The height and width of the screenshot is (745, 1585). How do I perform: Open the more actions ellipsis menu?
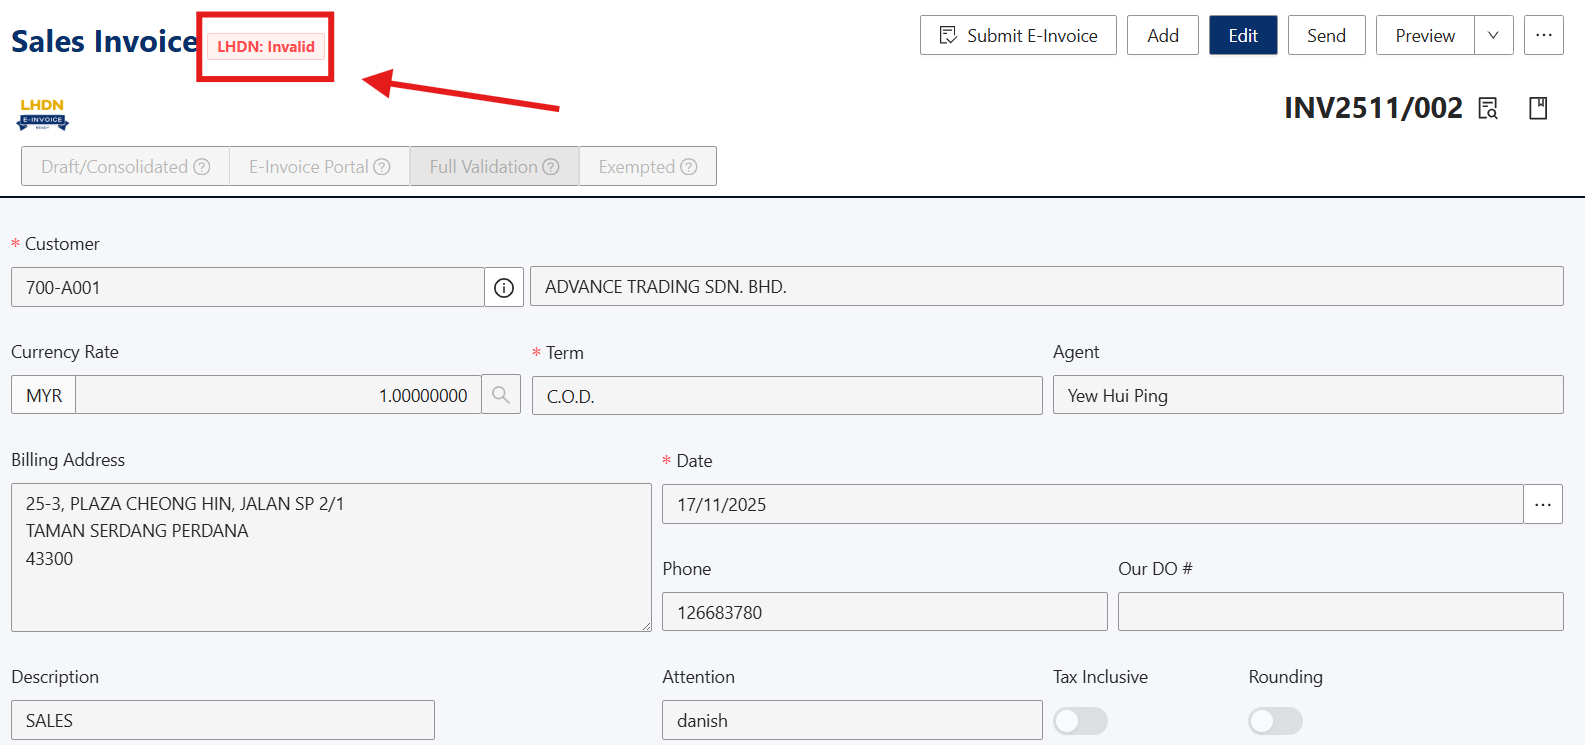1544,36
